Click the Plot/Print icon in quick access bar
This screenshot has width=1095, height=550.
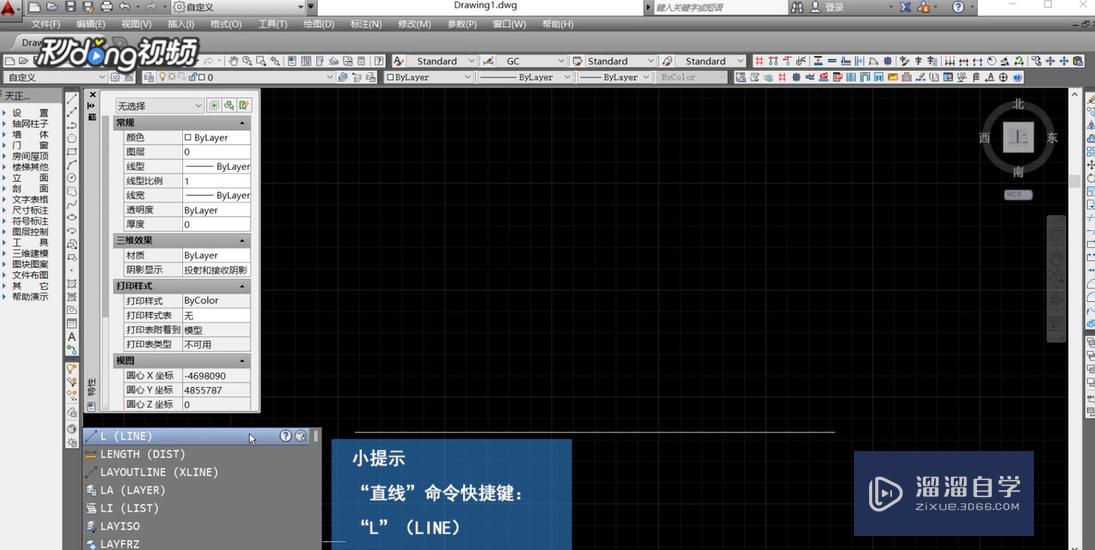pyautogui.click(x=106, y=7)
